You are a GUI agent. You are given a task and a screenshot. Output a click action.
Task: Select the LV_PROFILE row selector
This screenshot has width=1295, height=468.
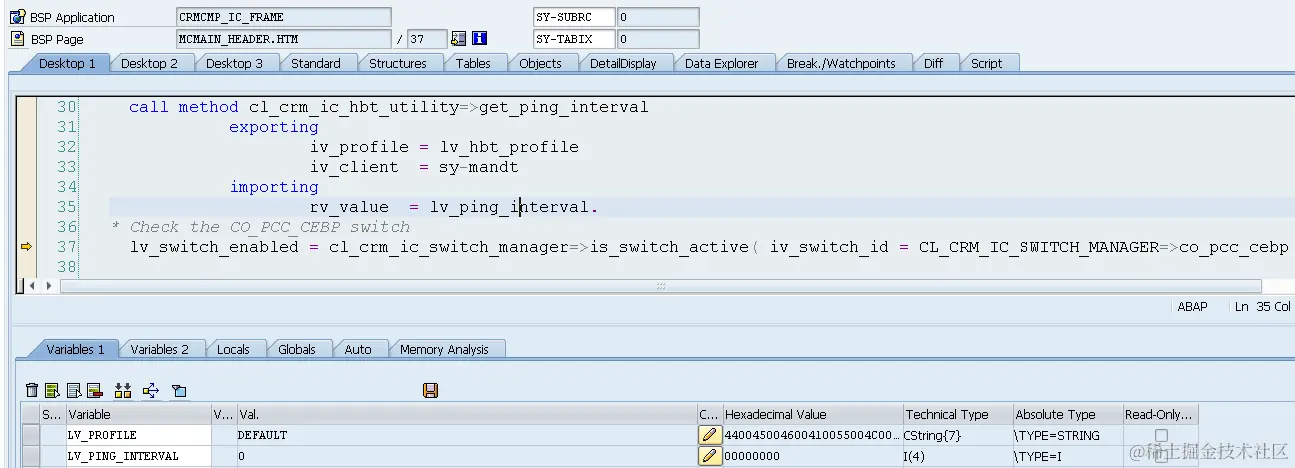pos(31,435)
